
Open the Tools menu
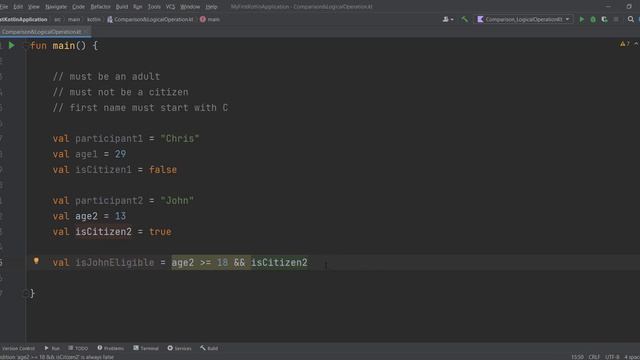(x=154, y=7)
